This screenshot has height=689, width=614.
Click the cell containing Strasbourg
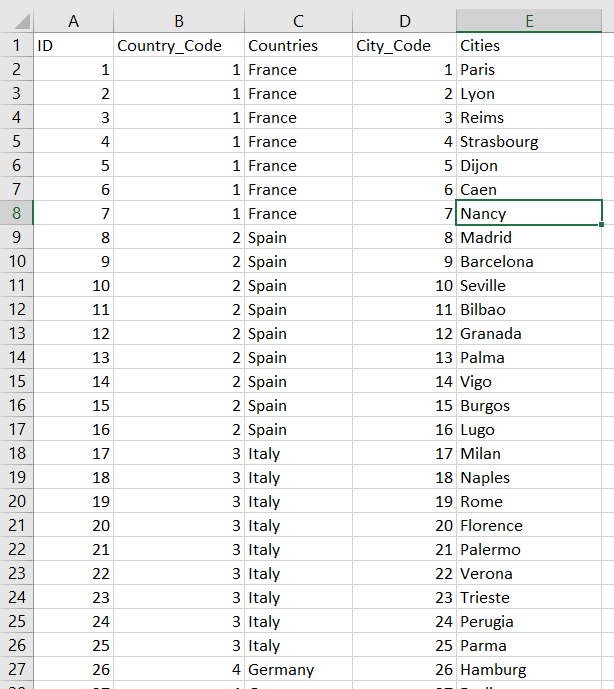pos(529,141)
